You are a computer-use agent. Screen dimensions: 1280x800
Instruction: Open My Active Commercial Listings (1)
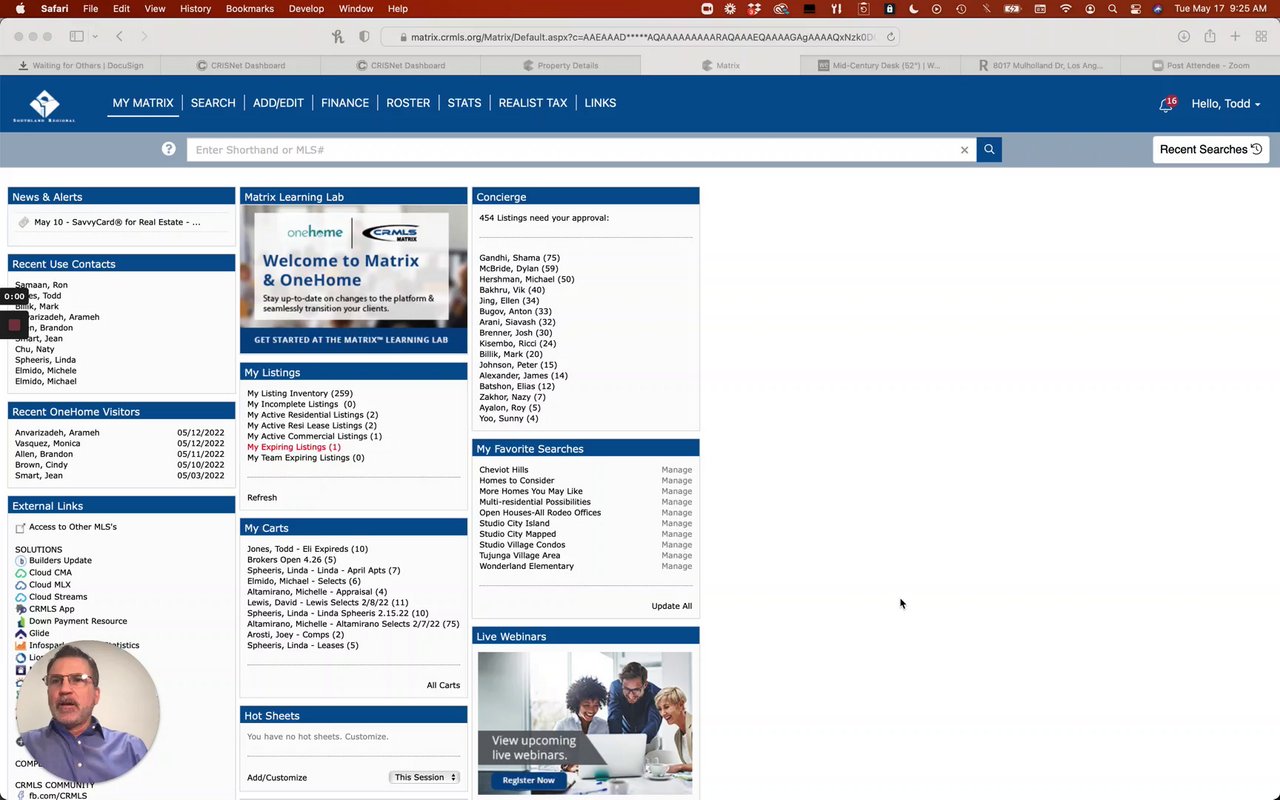[x=314, y=436]
